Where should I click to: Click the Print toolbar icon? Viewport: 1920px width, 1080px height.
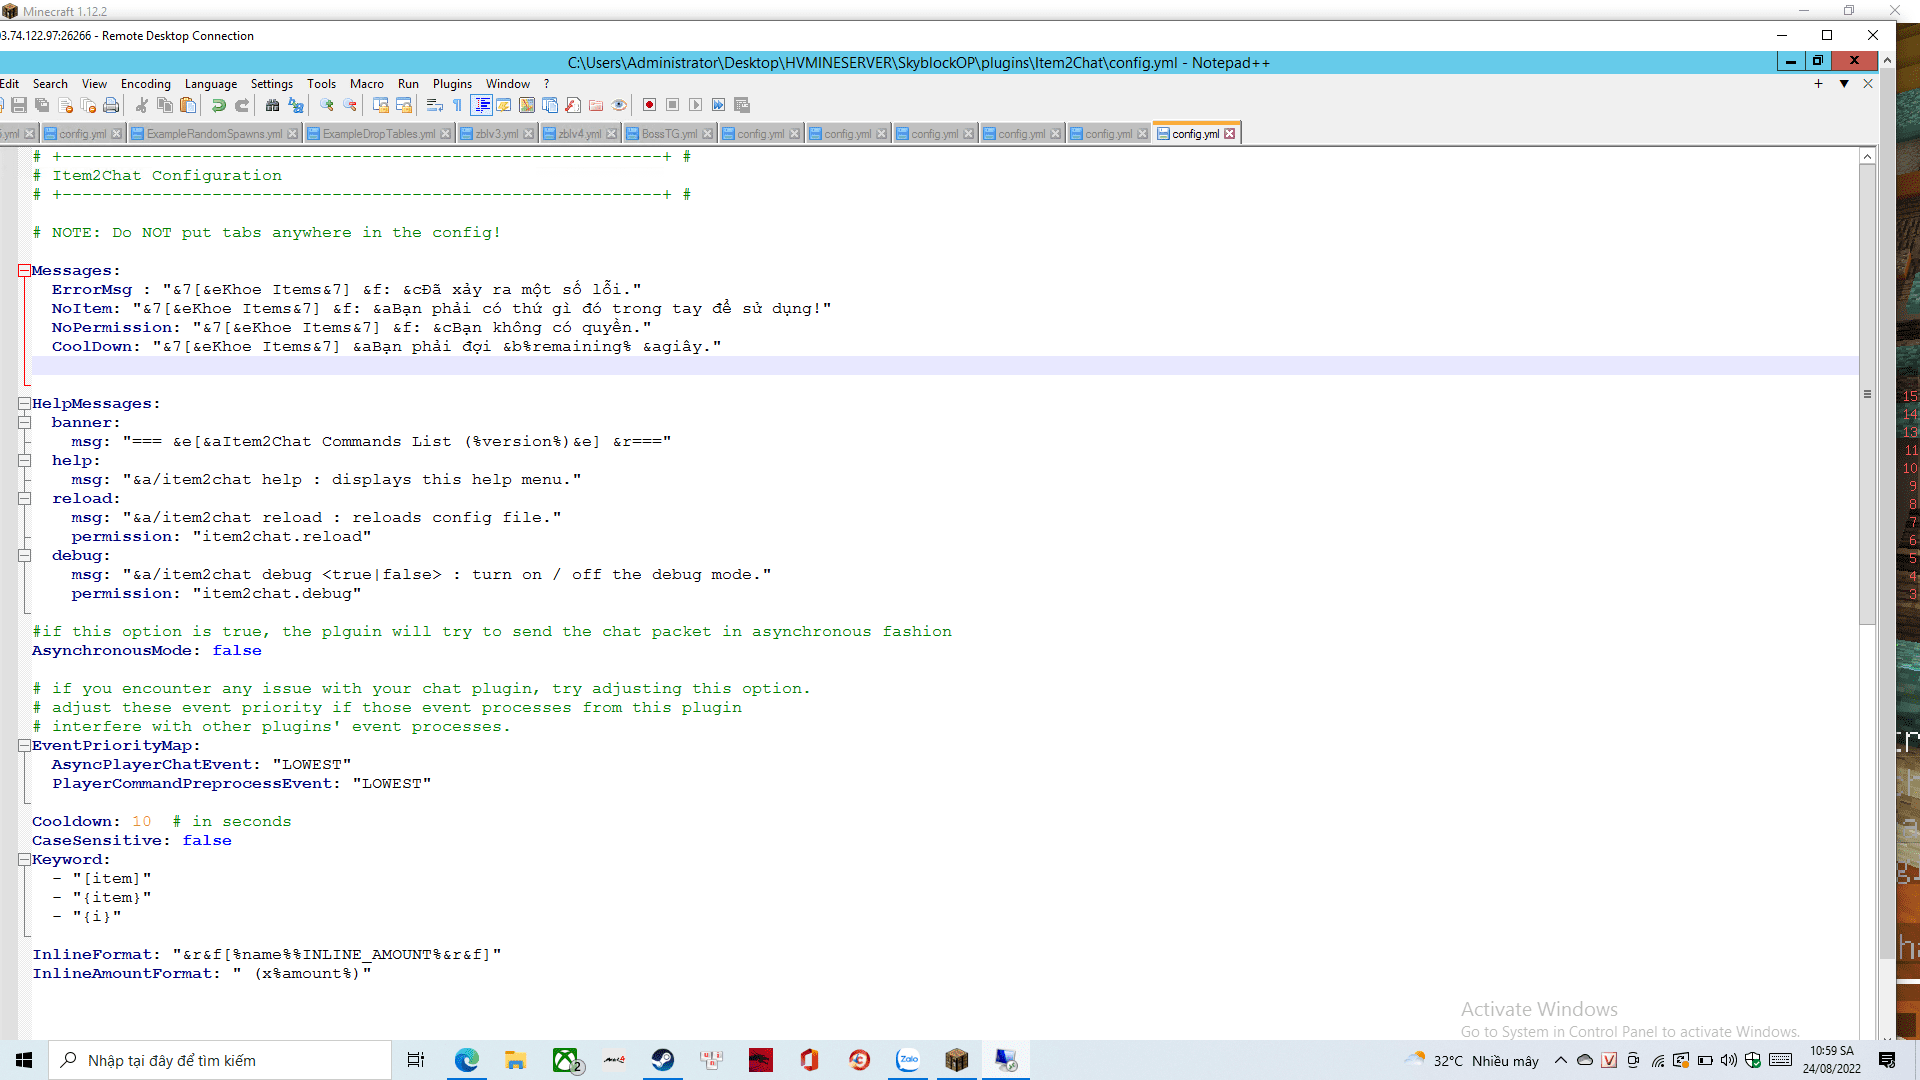tap(111, 105)
